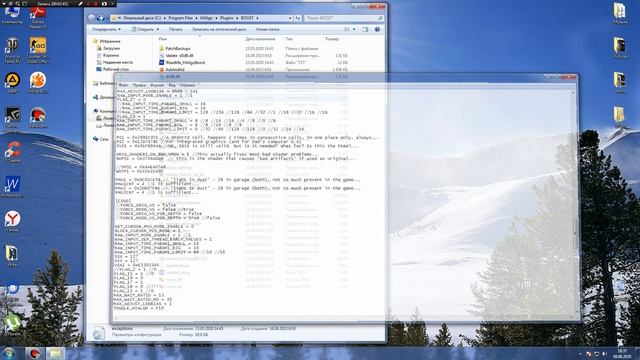640x360 pixels.
Task: Open top desktop folder on right side
Action: click(x=620, y=13)
